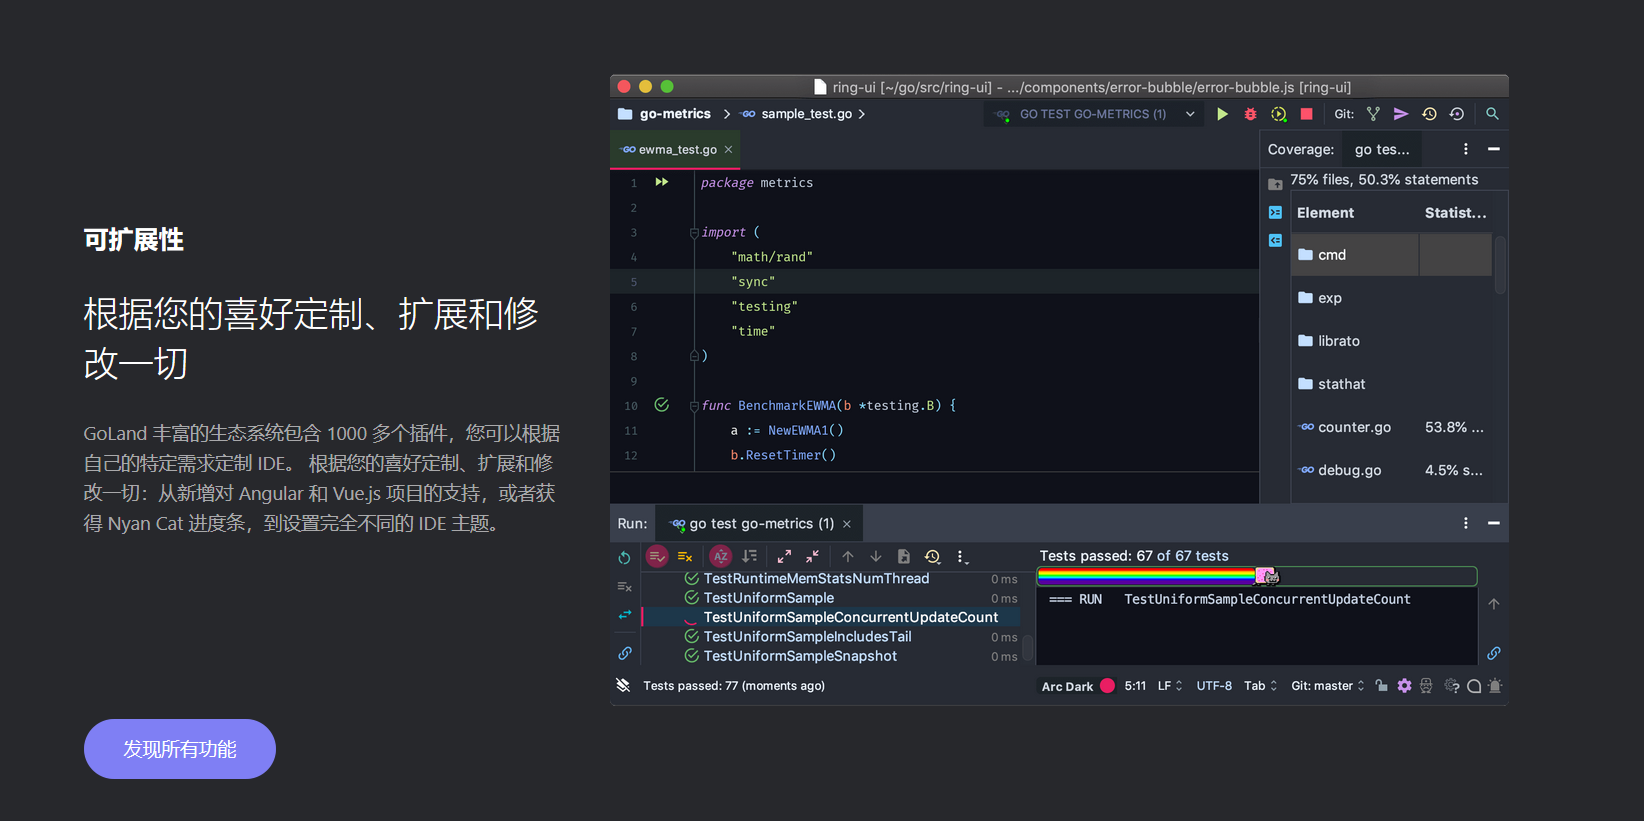
Task: Toggle sort tests by duration
Action: tap(749, 556)
